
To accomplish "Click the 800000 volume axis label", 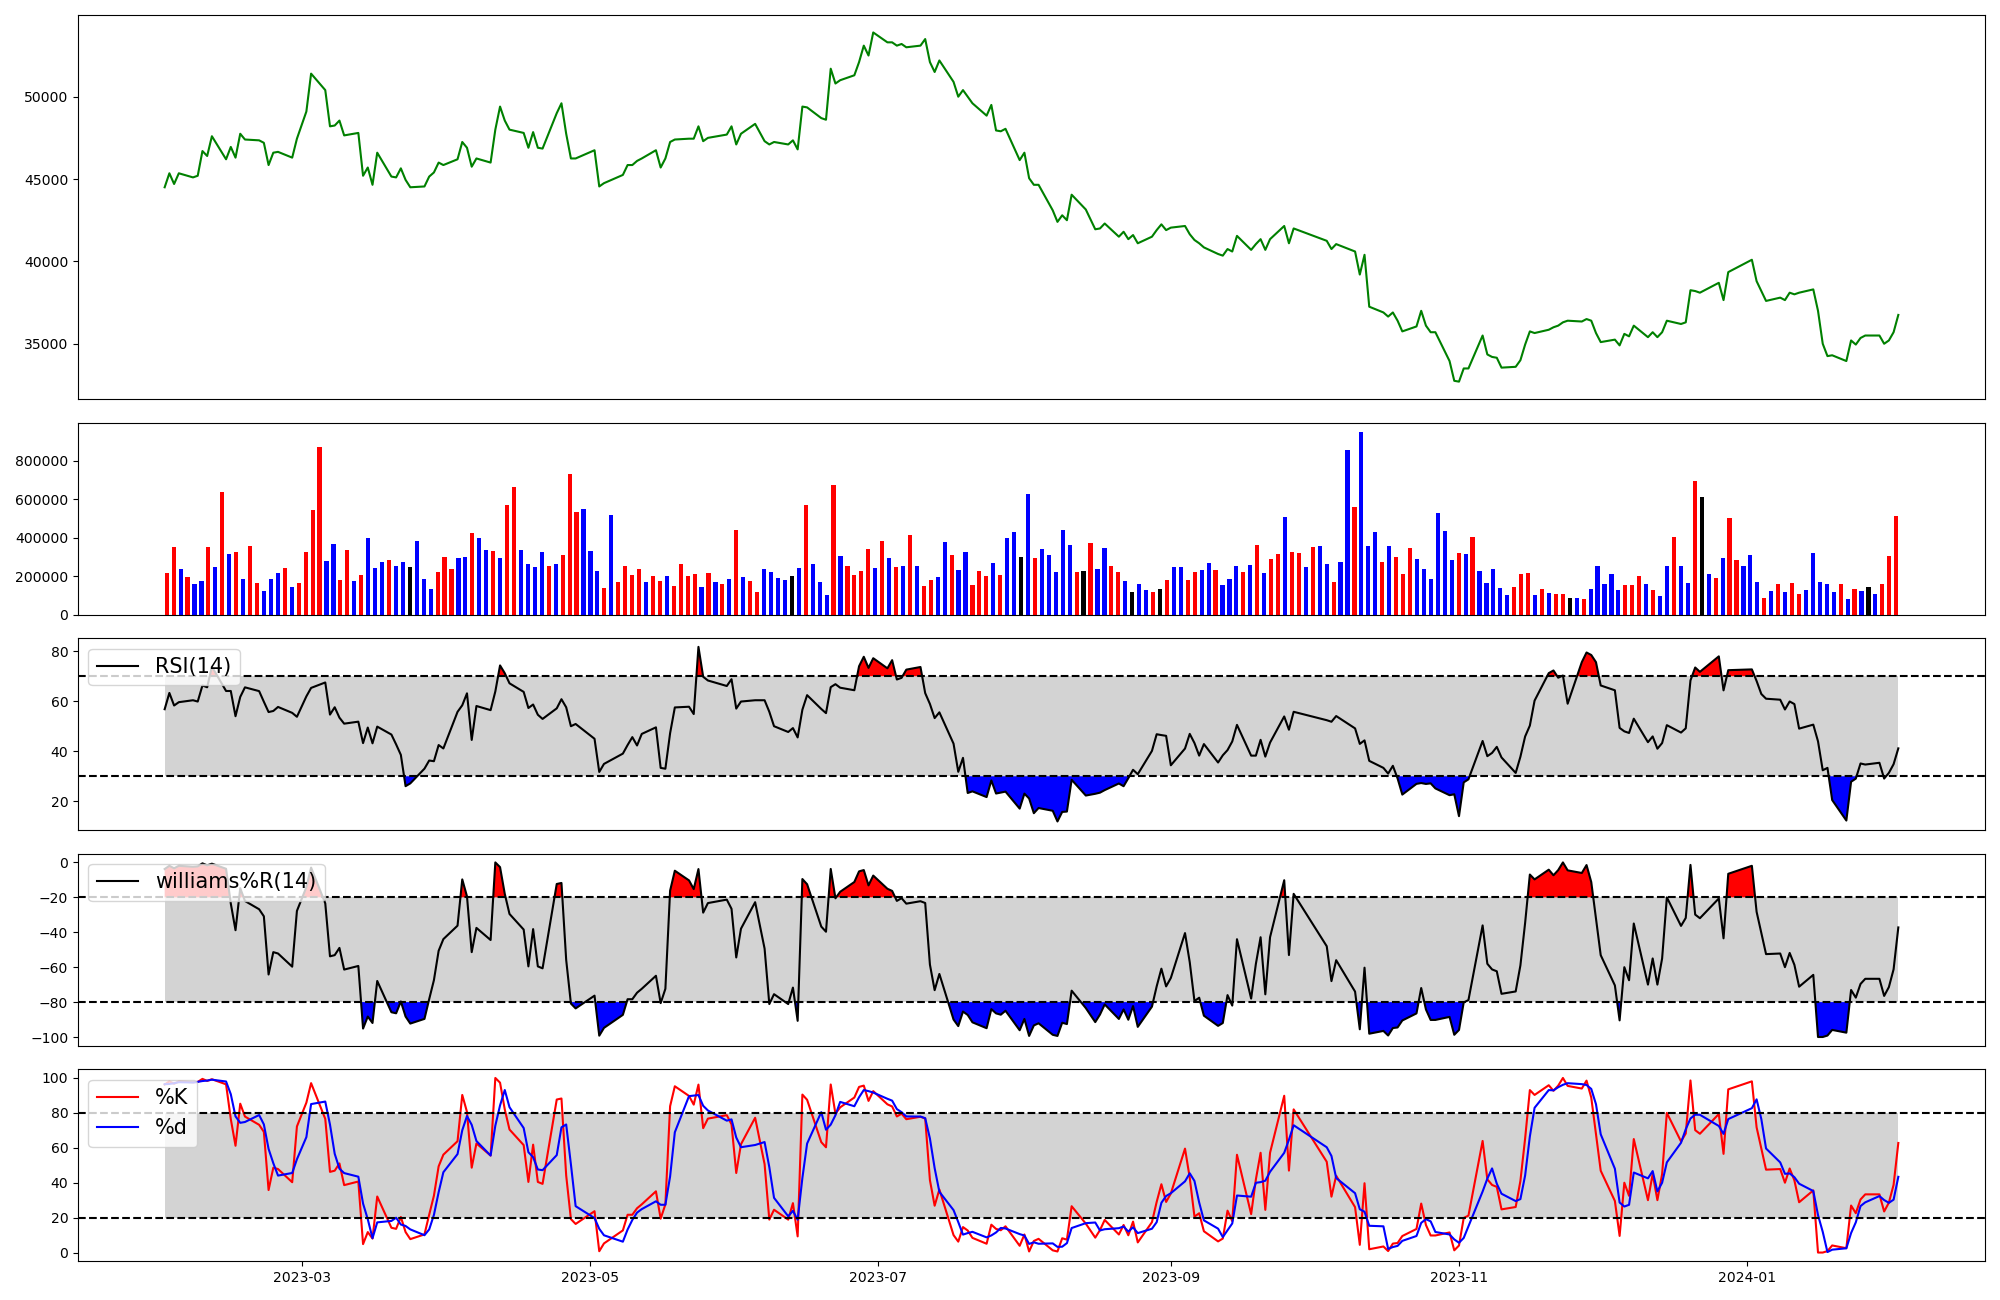I will click(42, 462).
